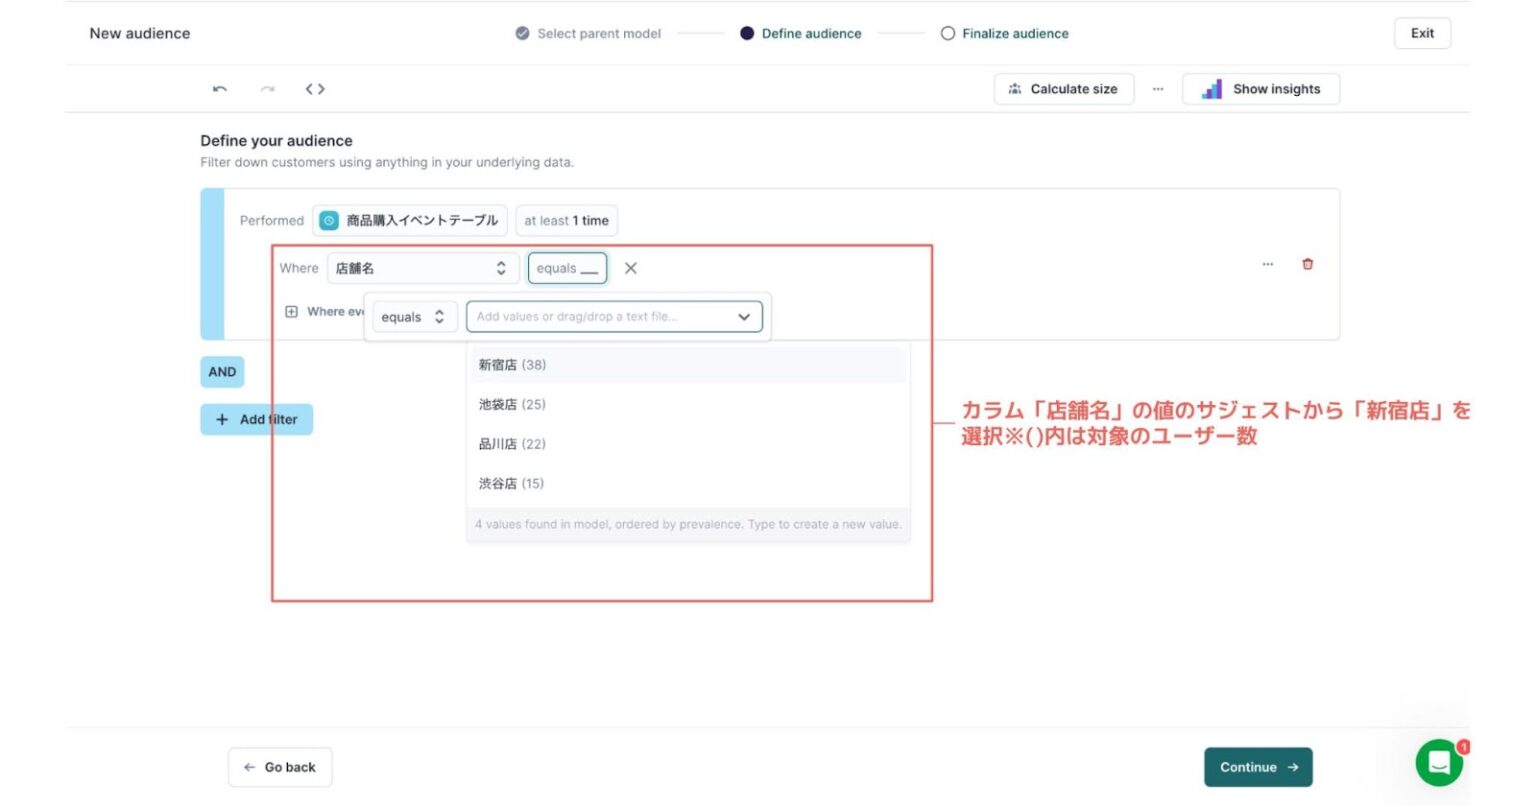1536x806 pixels.
Task: Open the code view with the <> icon
Action: (x=314, y=88)
